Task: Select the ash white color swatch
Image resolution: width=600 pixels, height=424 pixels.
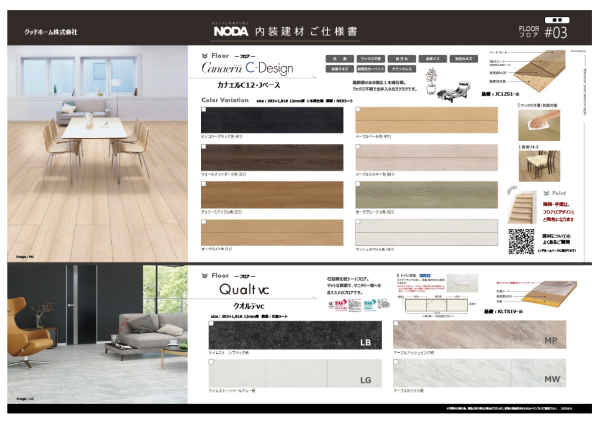Action: click(427, 232)
